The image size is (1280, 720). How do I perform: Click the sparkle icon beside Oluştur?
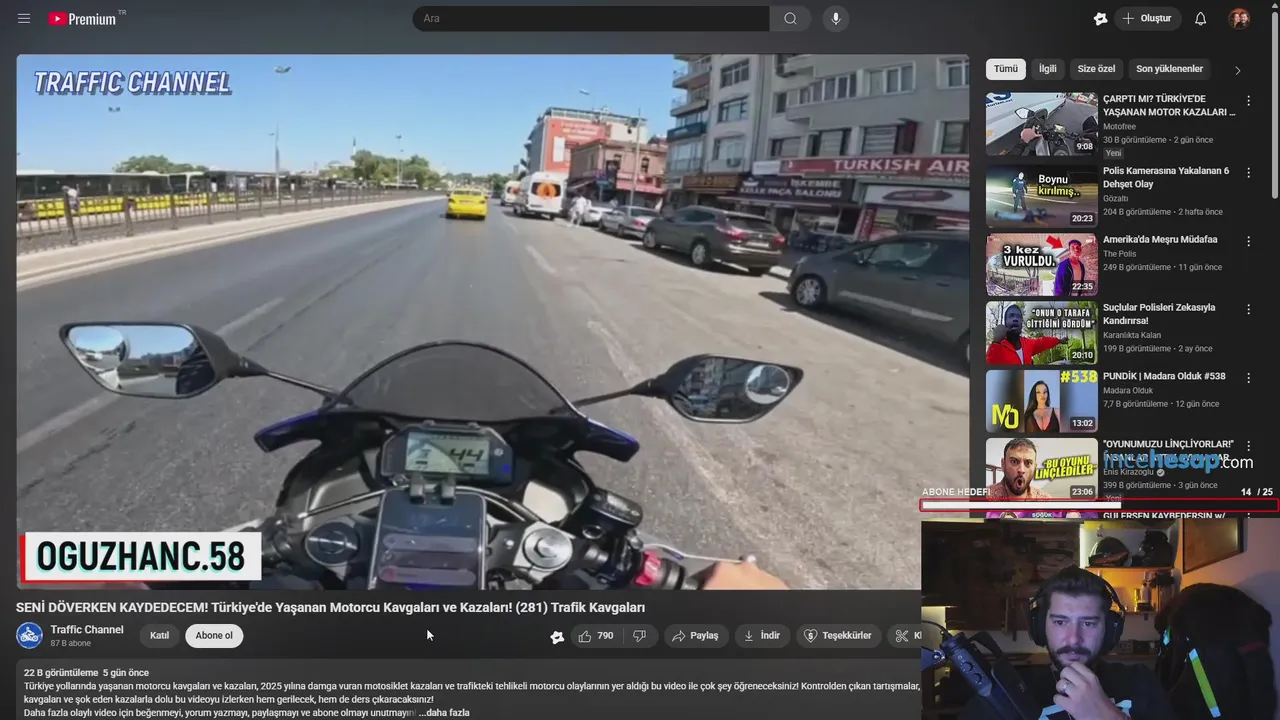coord(1100,18)
